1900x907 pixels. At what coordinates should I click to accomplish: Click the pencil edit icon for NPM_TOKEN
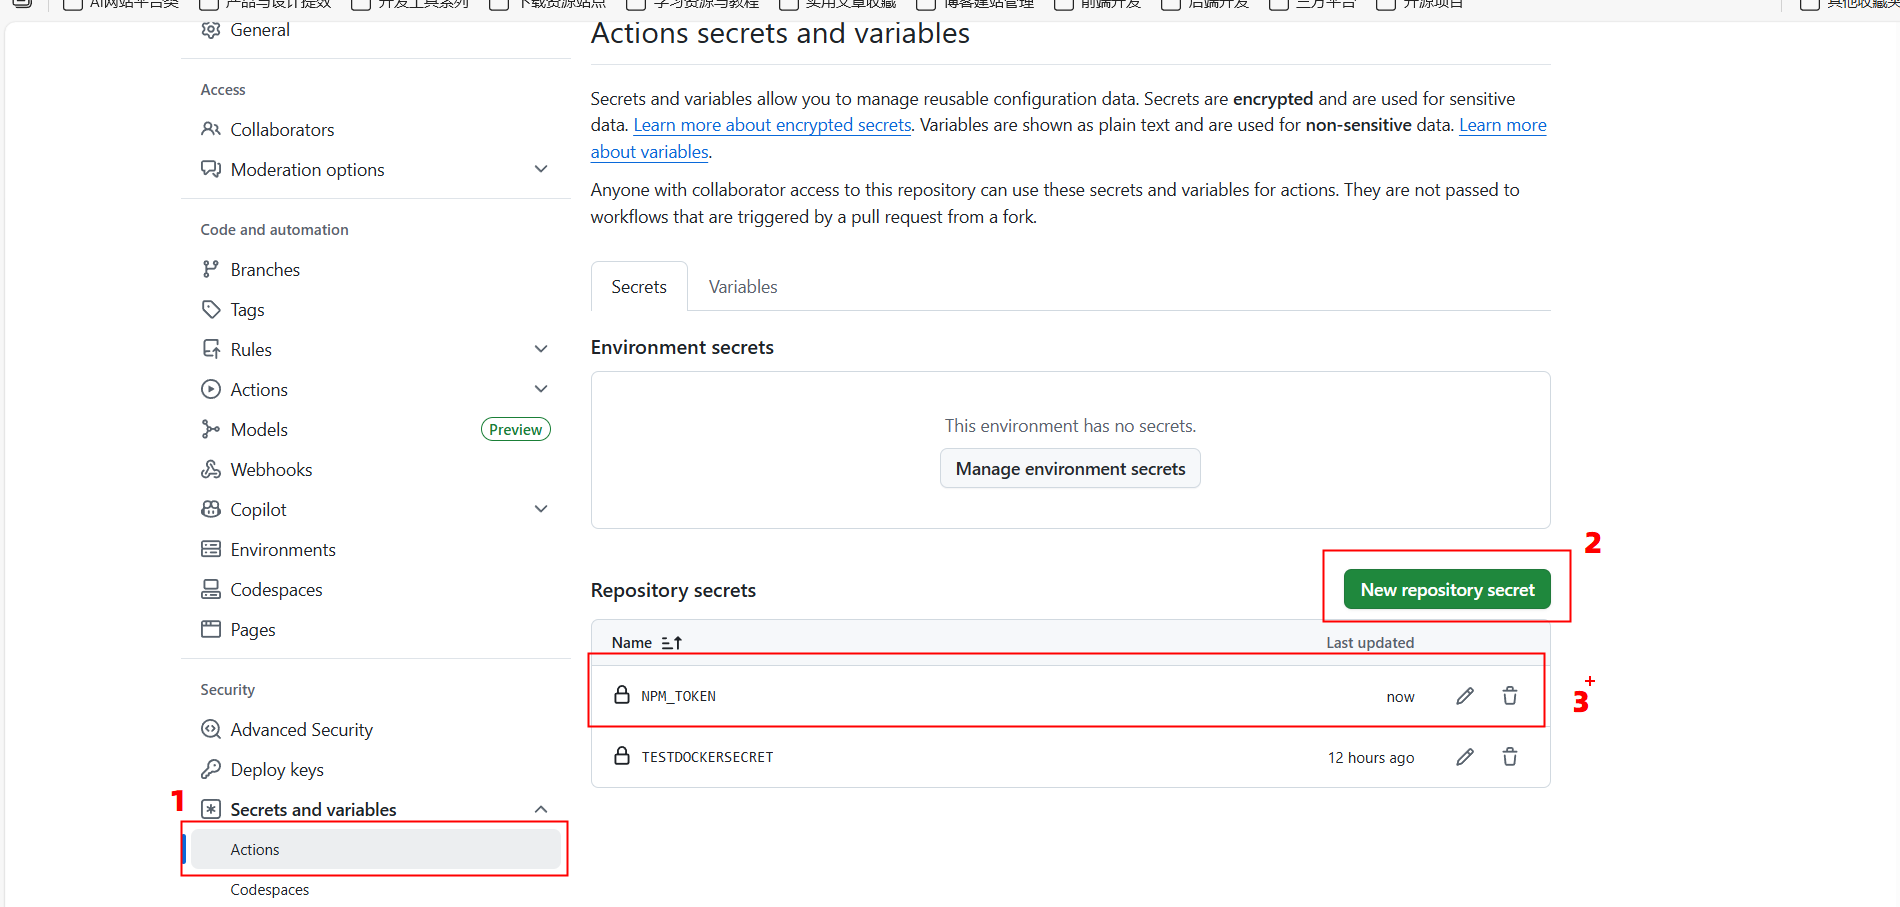coord(1464,696)
